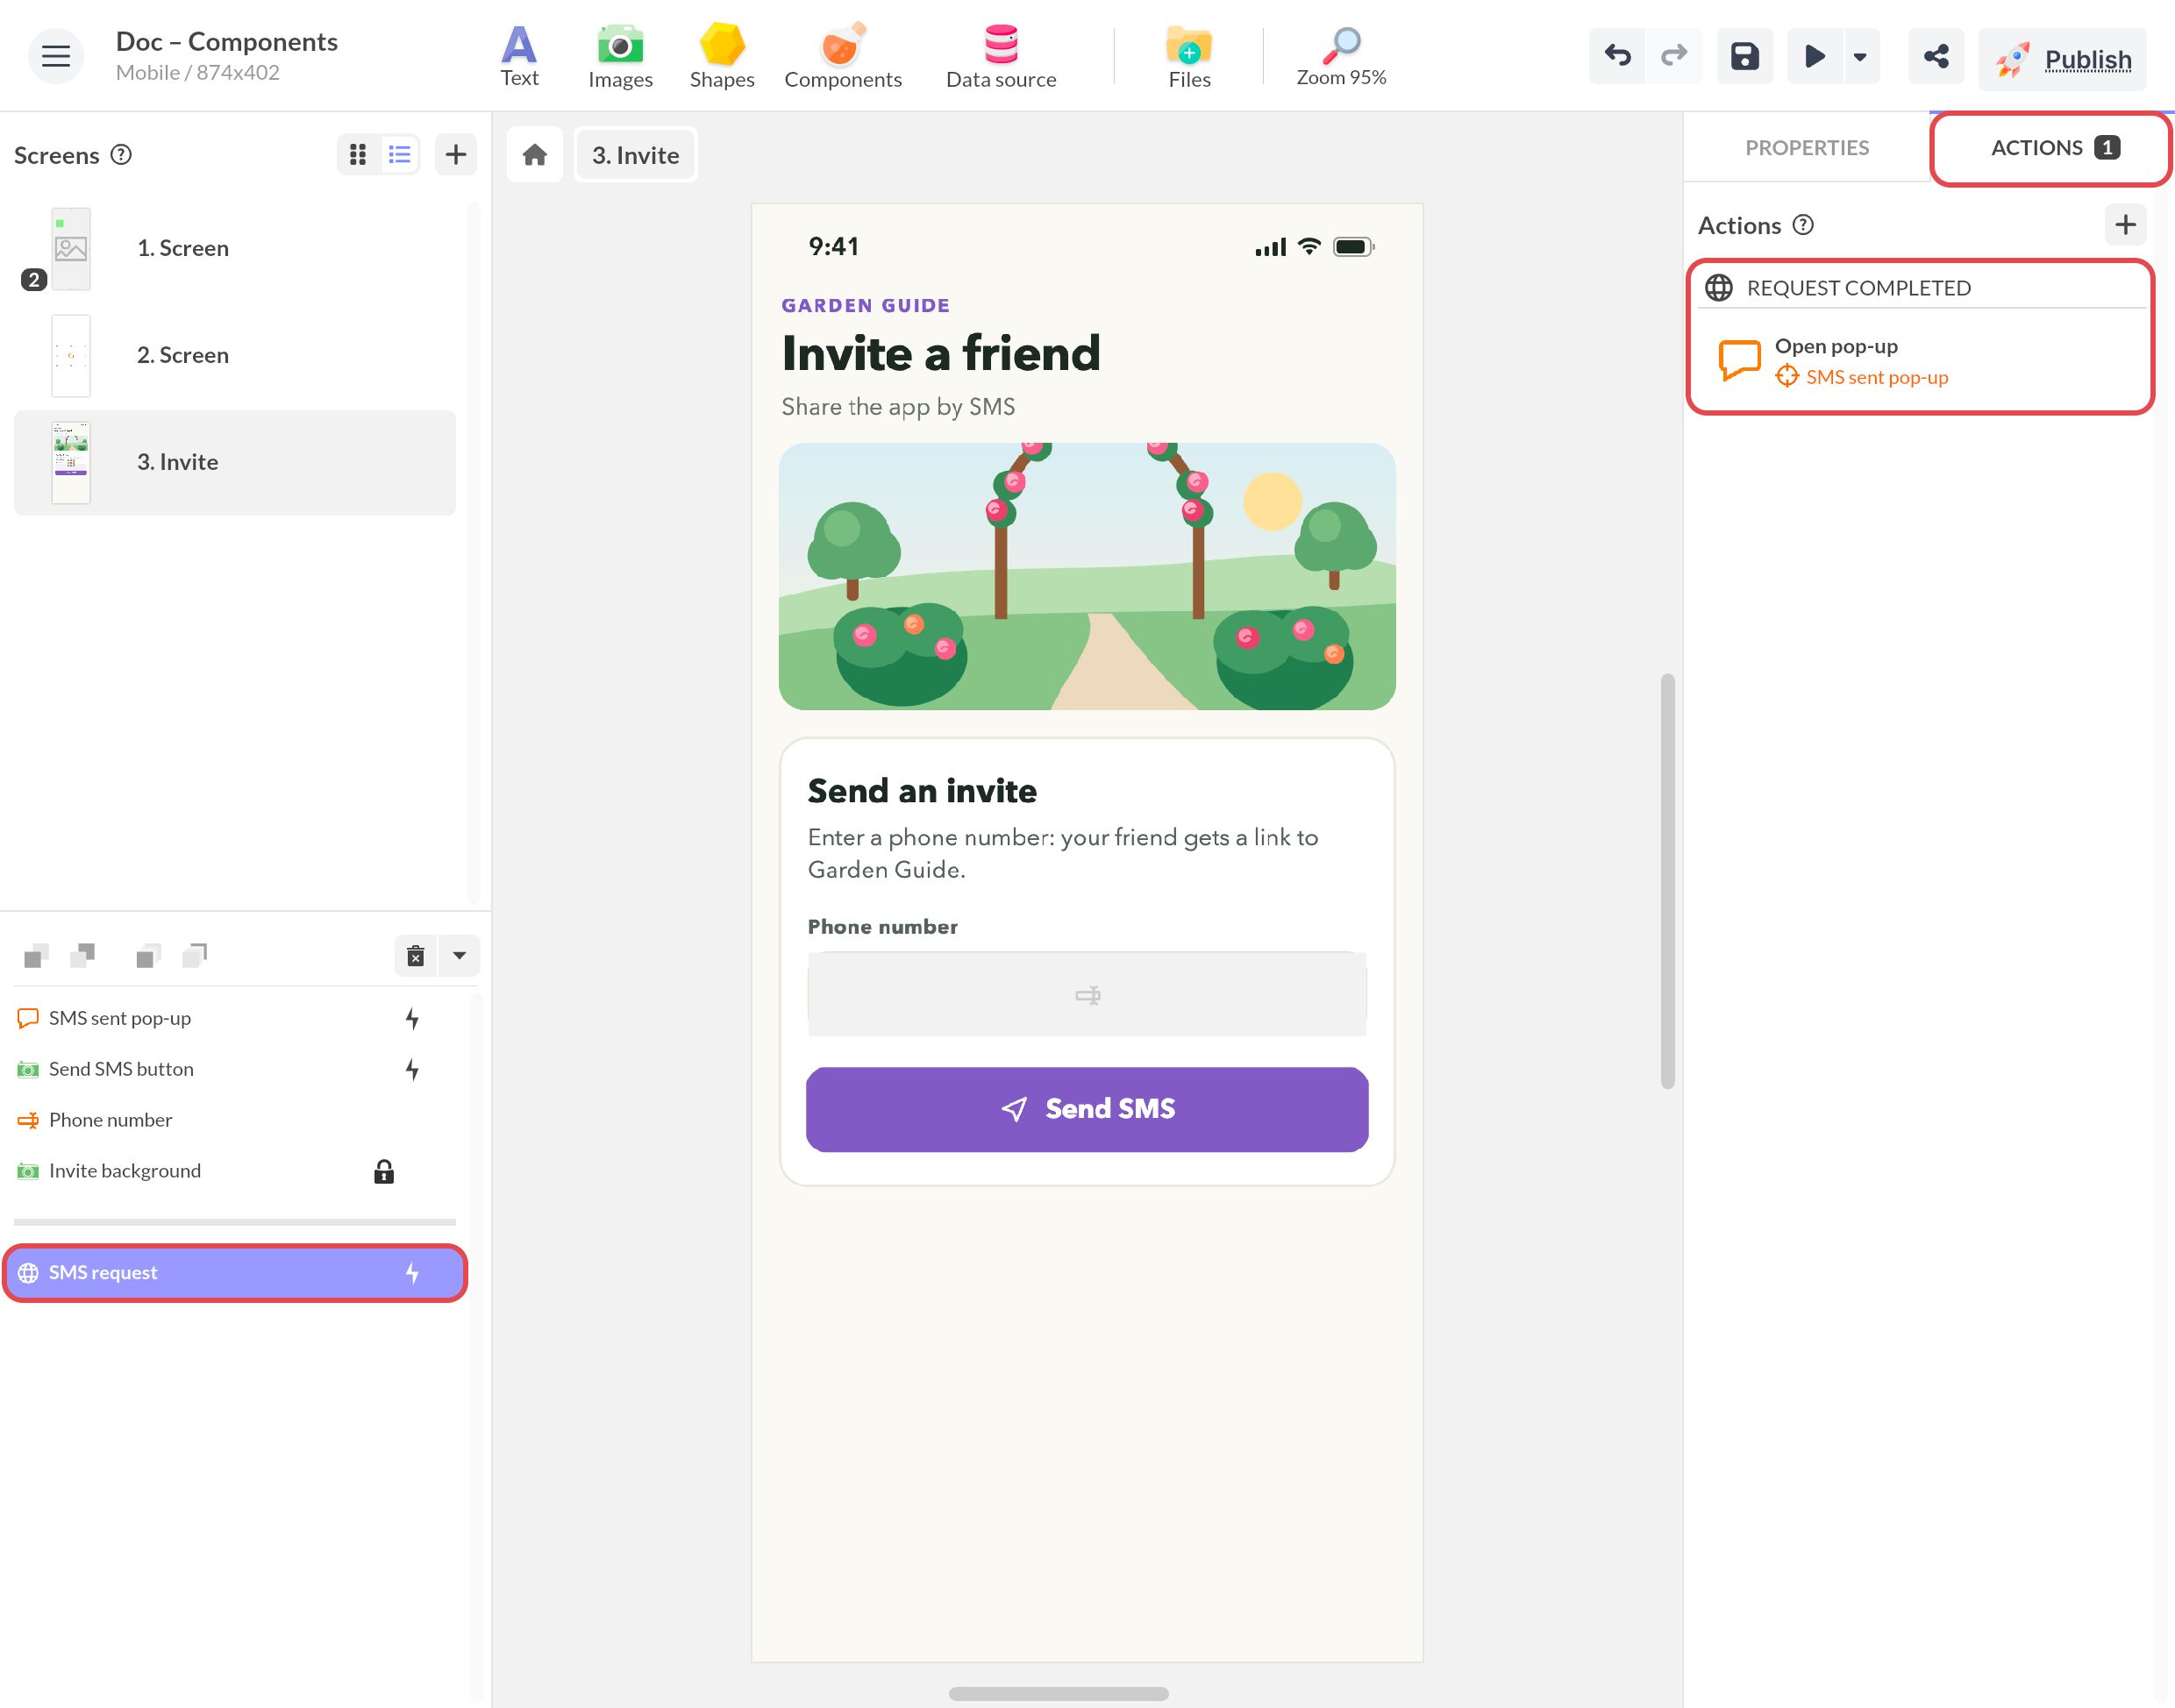The image size is (2175, 1708).
Task: Add a new action with the plus button
Action: (2126, 225)
